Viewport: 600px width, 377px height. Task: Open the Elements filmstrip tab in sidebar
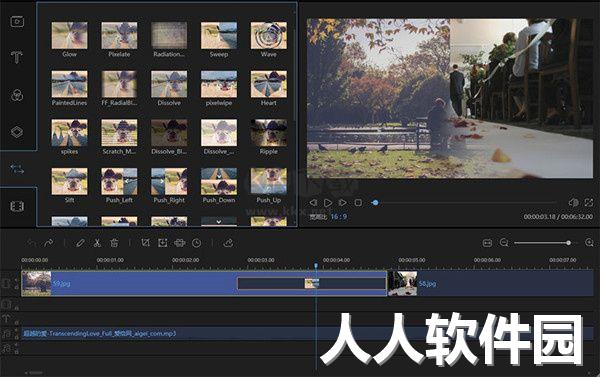pyautogui.click(x=17, y=206)
